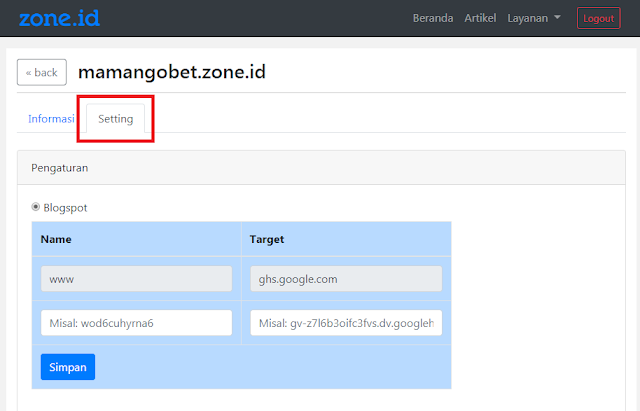Click the mamangobet.zone.id heading
The width and height of the screenshot is (640, 411).
tap(172, 72)
